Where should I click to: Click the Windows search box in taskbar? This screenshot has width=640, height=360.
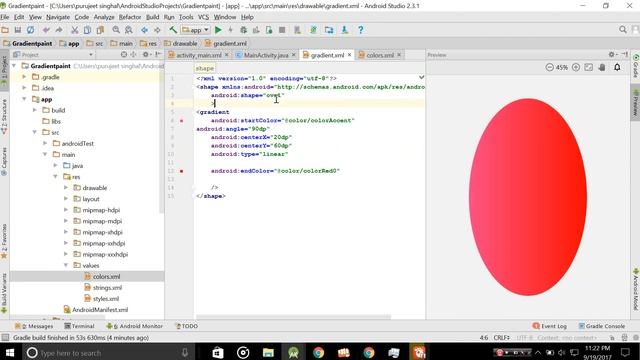[108, 353]
